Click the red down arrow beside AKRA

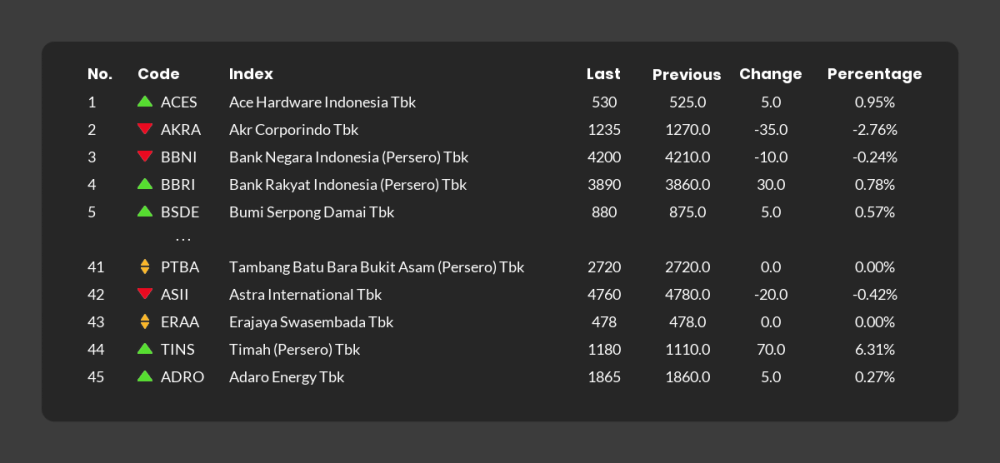pos(145,129)
